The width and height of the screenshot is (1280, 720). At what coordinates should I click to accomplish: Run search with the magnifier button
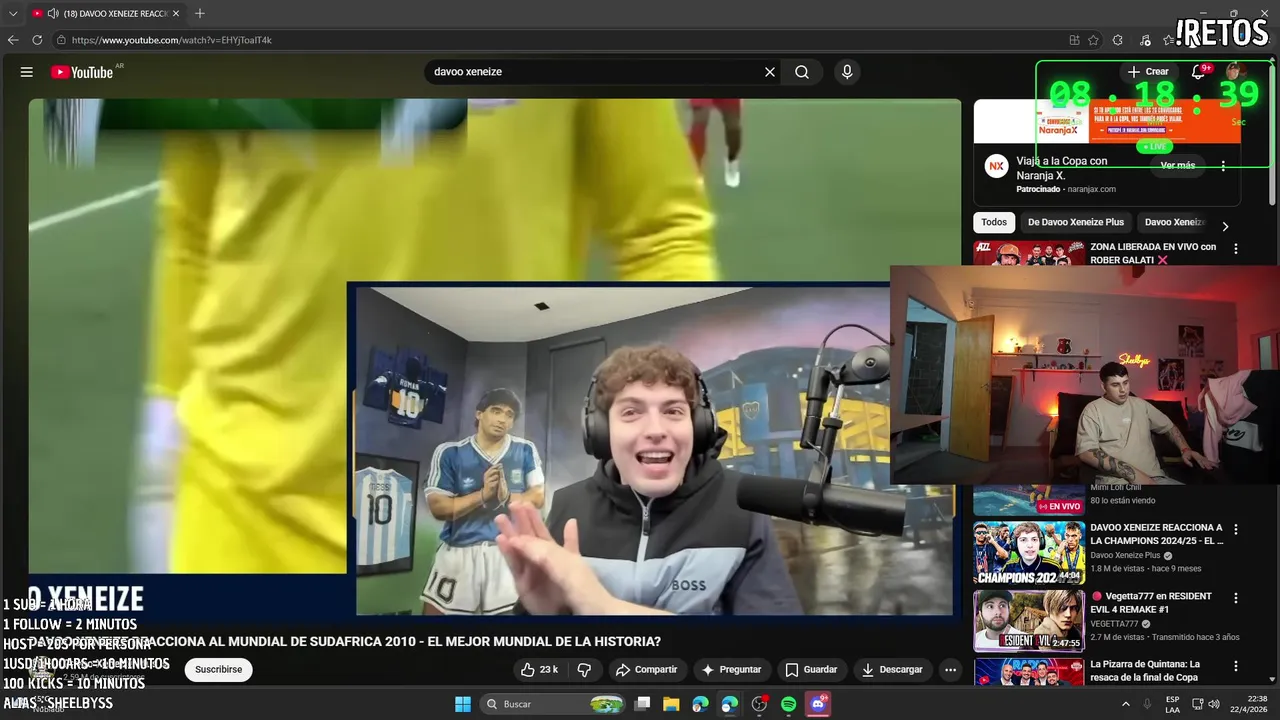point(802,72)
